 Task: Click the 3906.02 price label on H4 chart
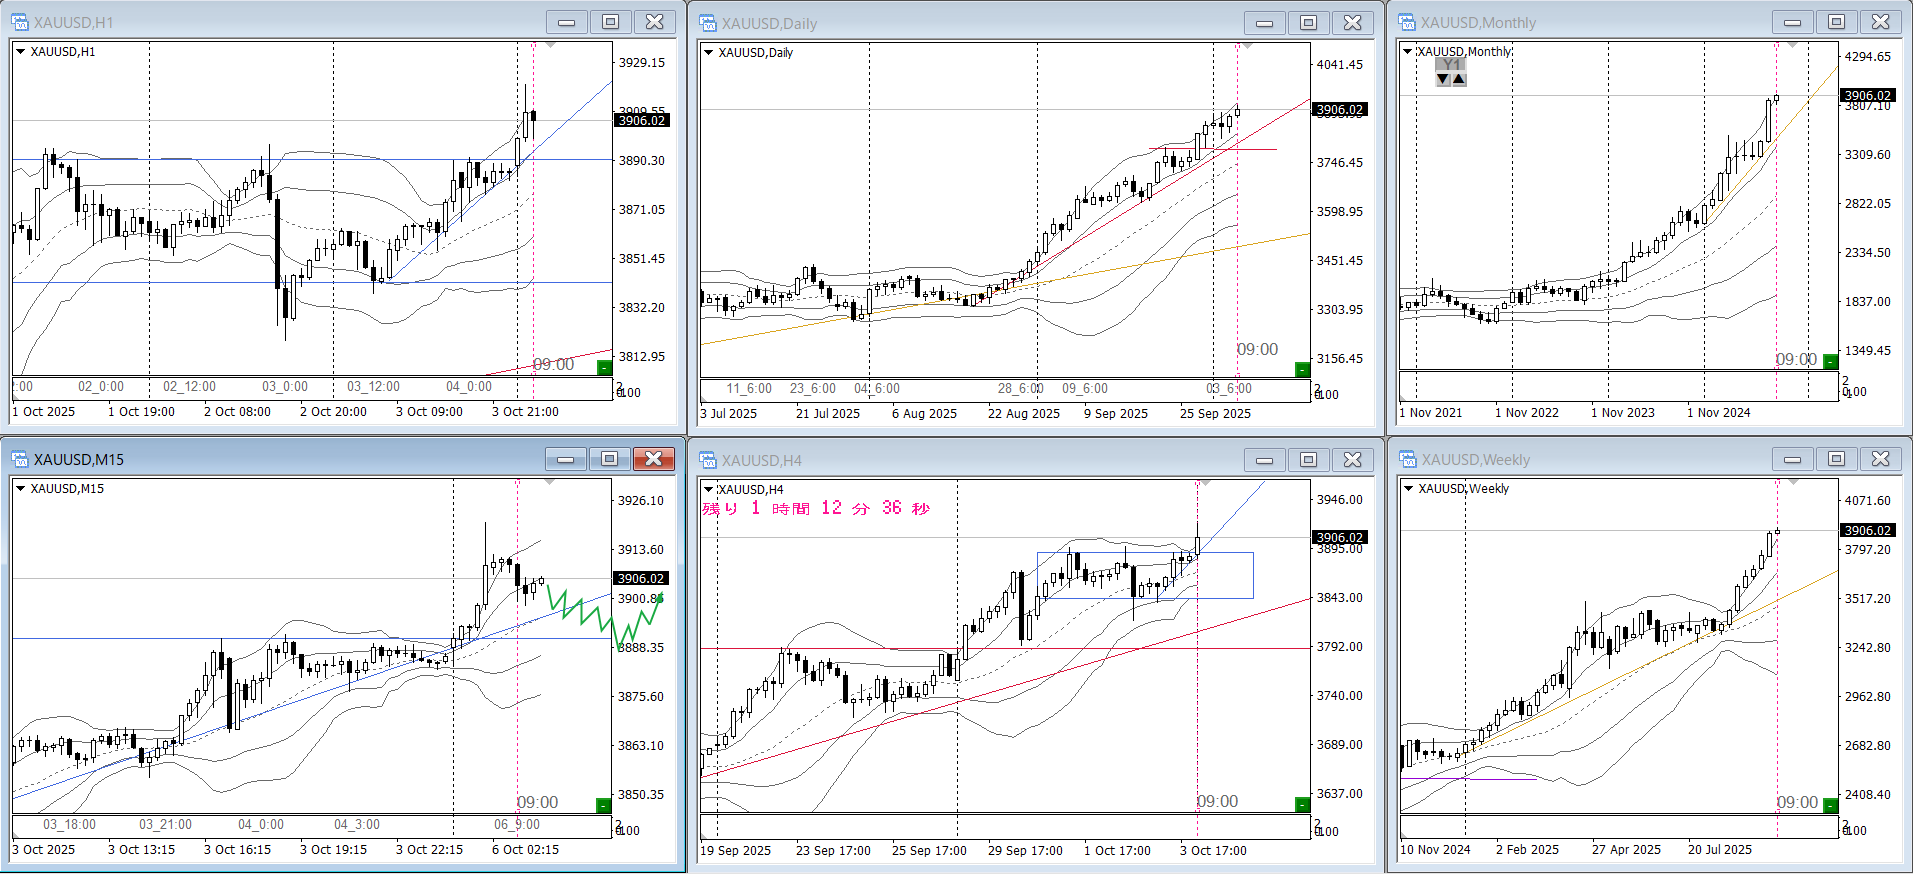click(1339, 538)
